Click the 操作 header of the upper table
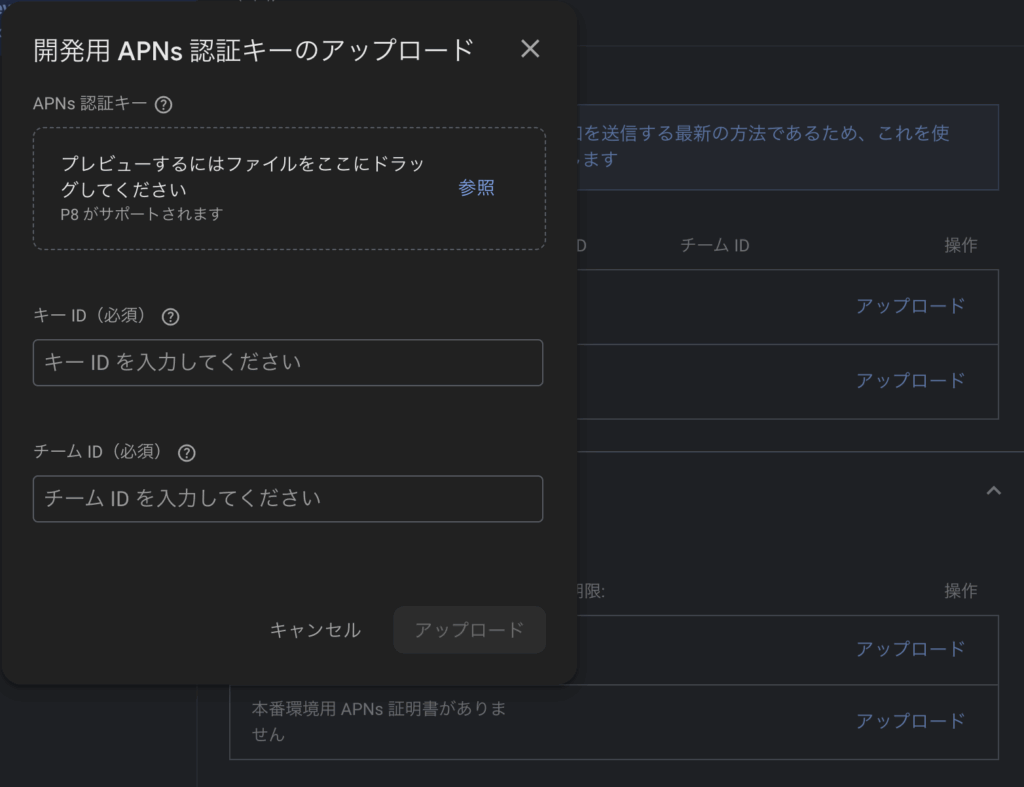 pos(960,245)
